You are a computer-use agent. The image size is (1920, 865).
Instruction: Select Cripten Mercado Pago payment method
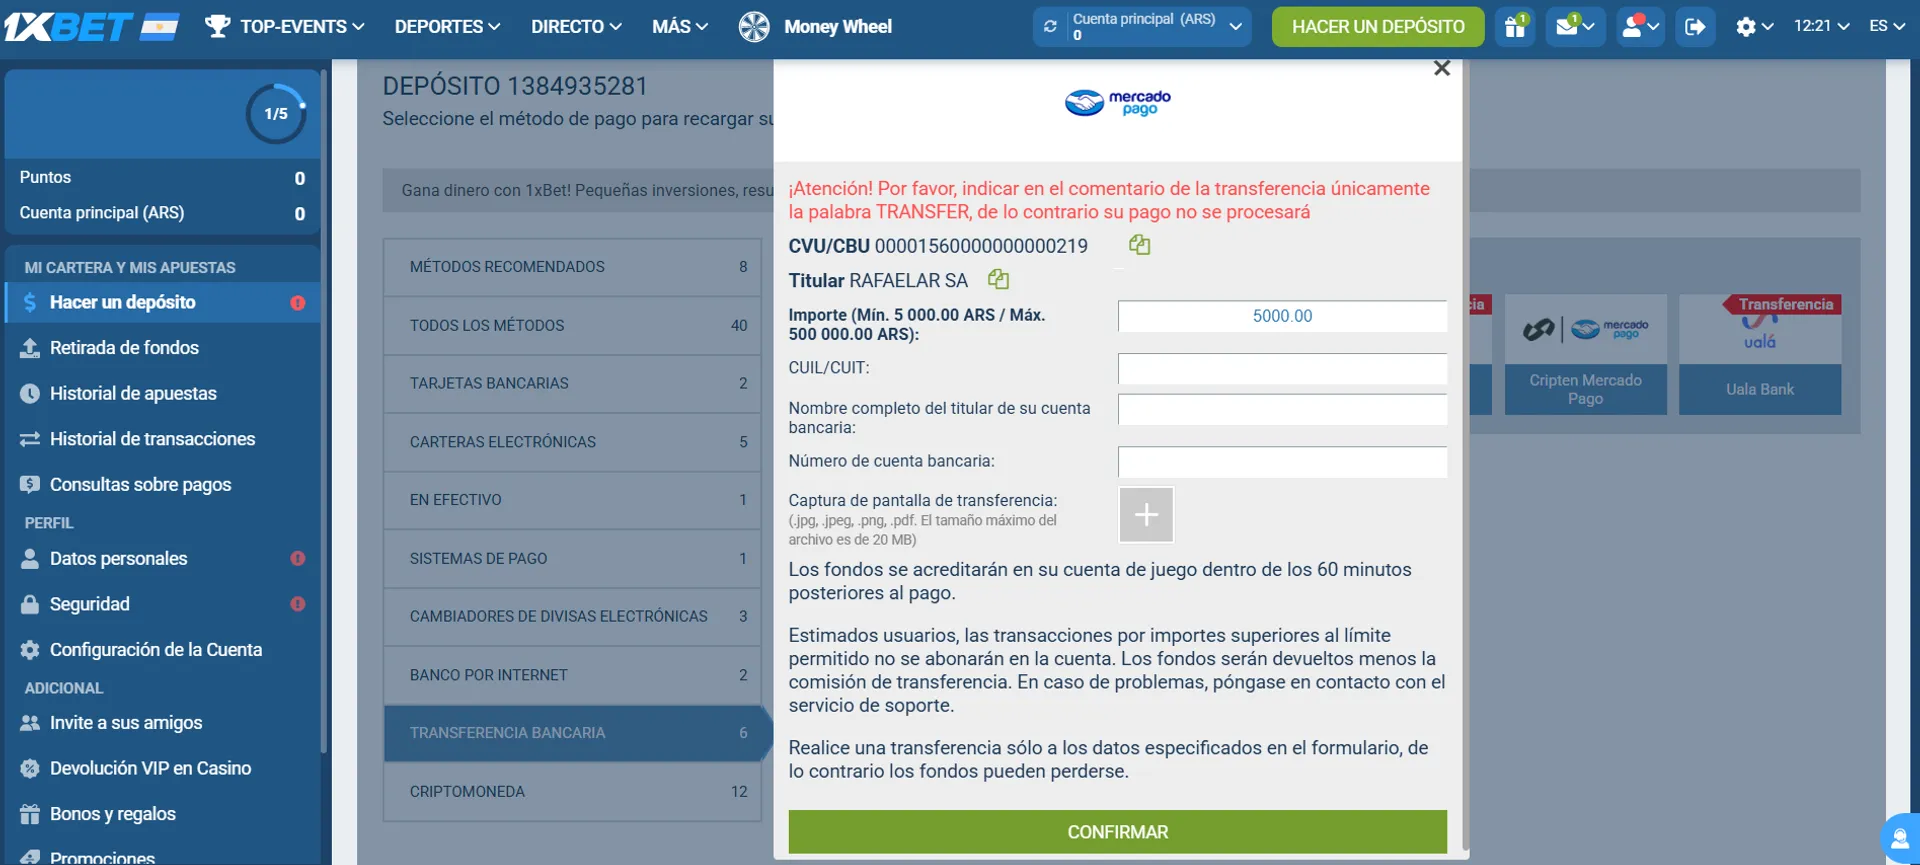coord(1585,354)
